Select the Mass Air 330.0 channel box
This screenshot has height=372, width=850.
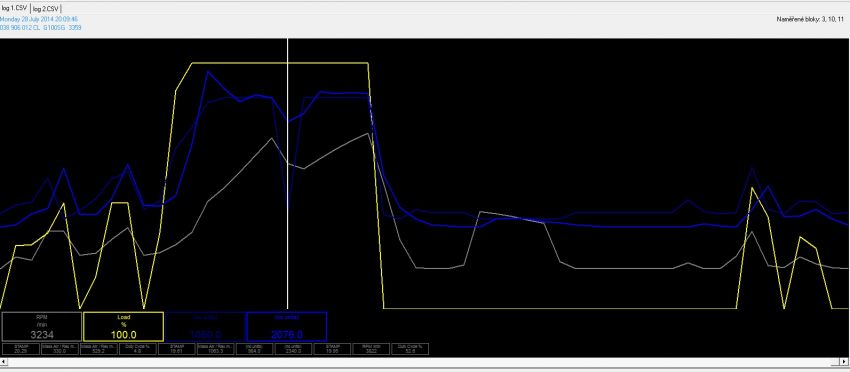[x=60, y=349]
